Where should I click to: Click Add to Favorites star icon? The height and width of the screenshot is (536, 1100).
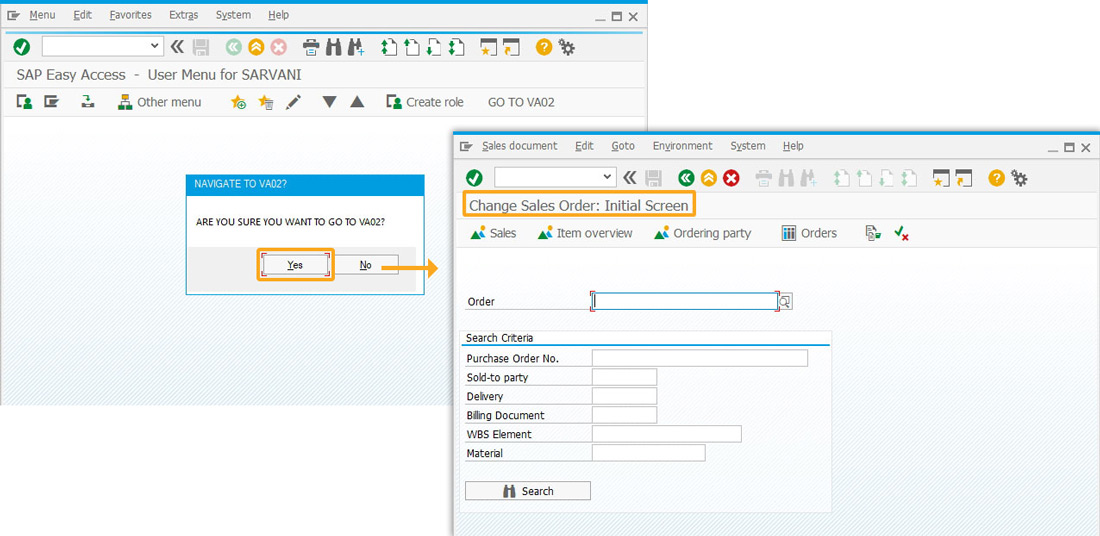coord(239,102)
